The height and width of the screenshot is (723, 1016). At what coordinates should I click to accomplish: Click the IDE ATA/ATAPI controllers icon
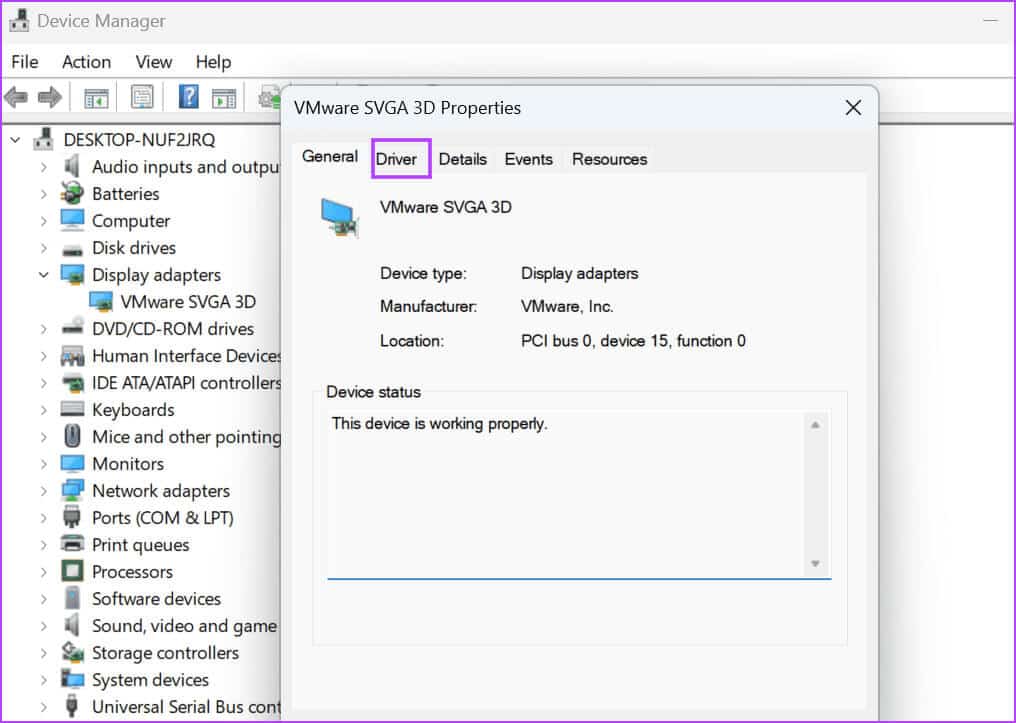pyautogui.click(x=72, y=383)
